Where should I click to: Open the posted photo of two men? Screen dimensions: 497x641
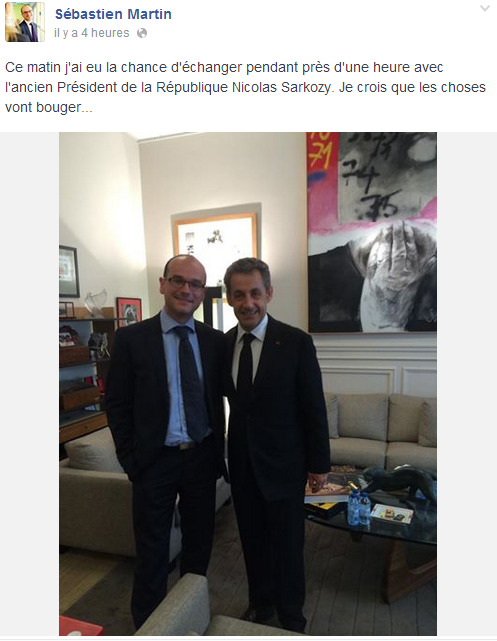click(248, 384)
